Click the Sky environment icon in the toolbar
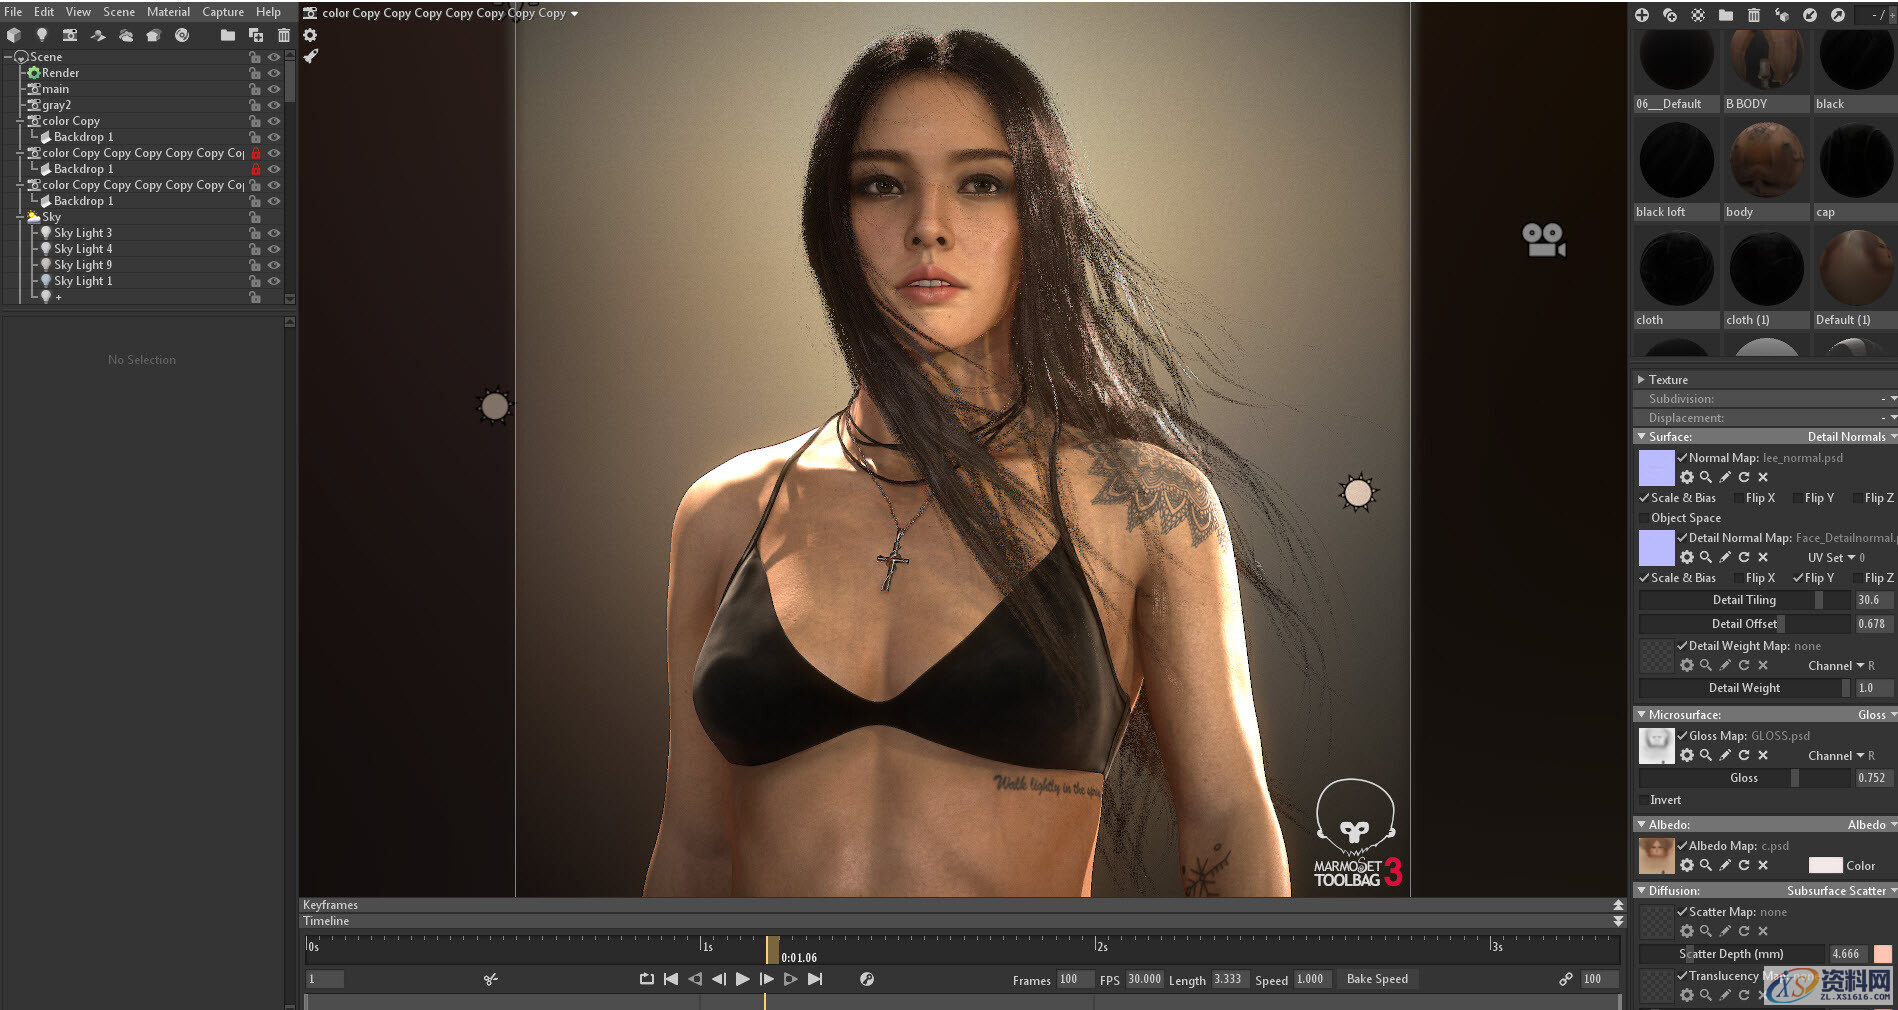This screenshot has width=1898, height=1010. click(127, 36)
